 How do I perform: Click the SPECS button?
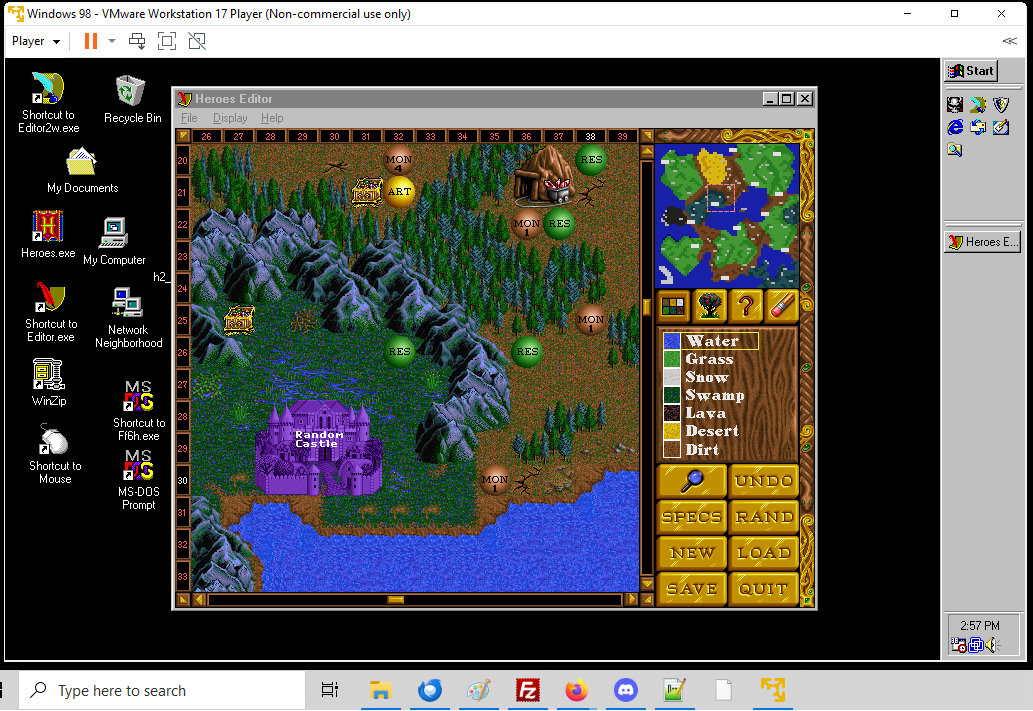[x=692, y=517]
